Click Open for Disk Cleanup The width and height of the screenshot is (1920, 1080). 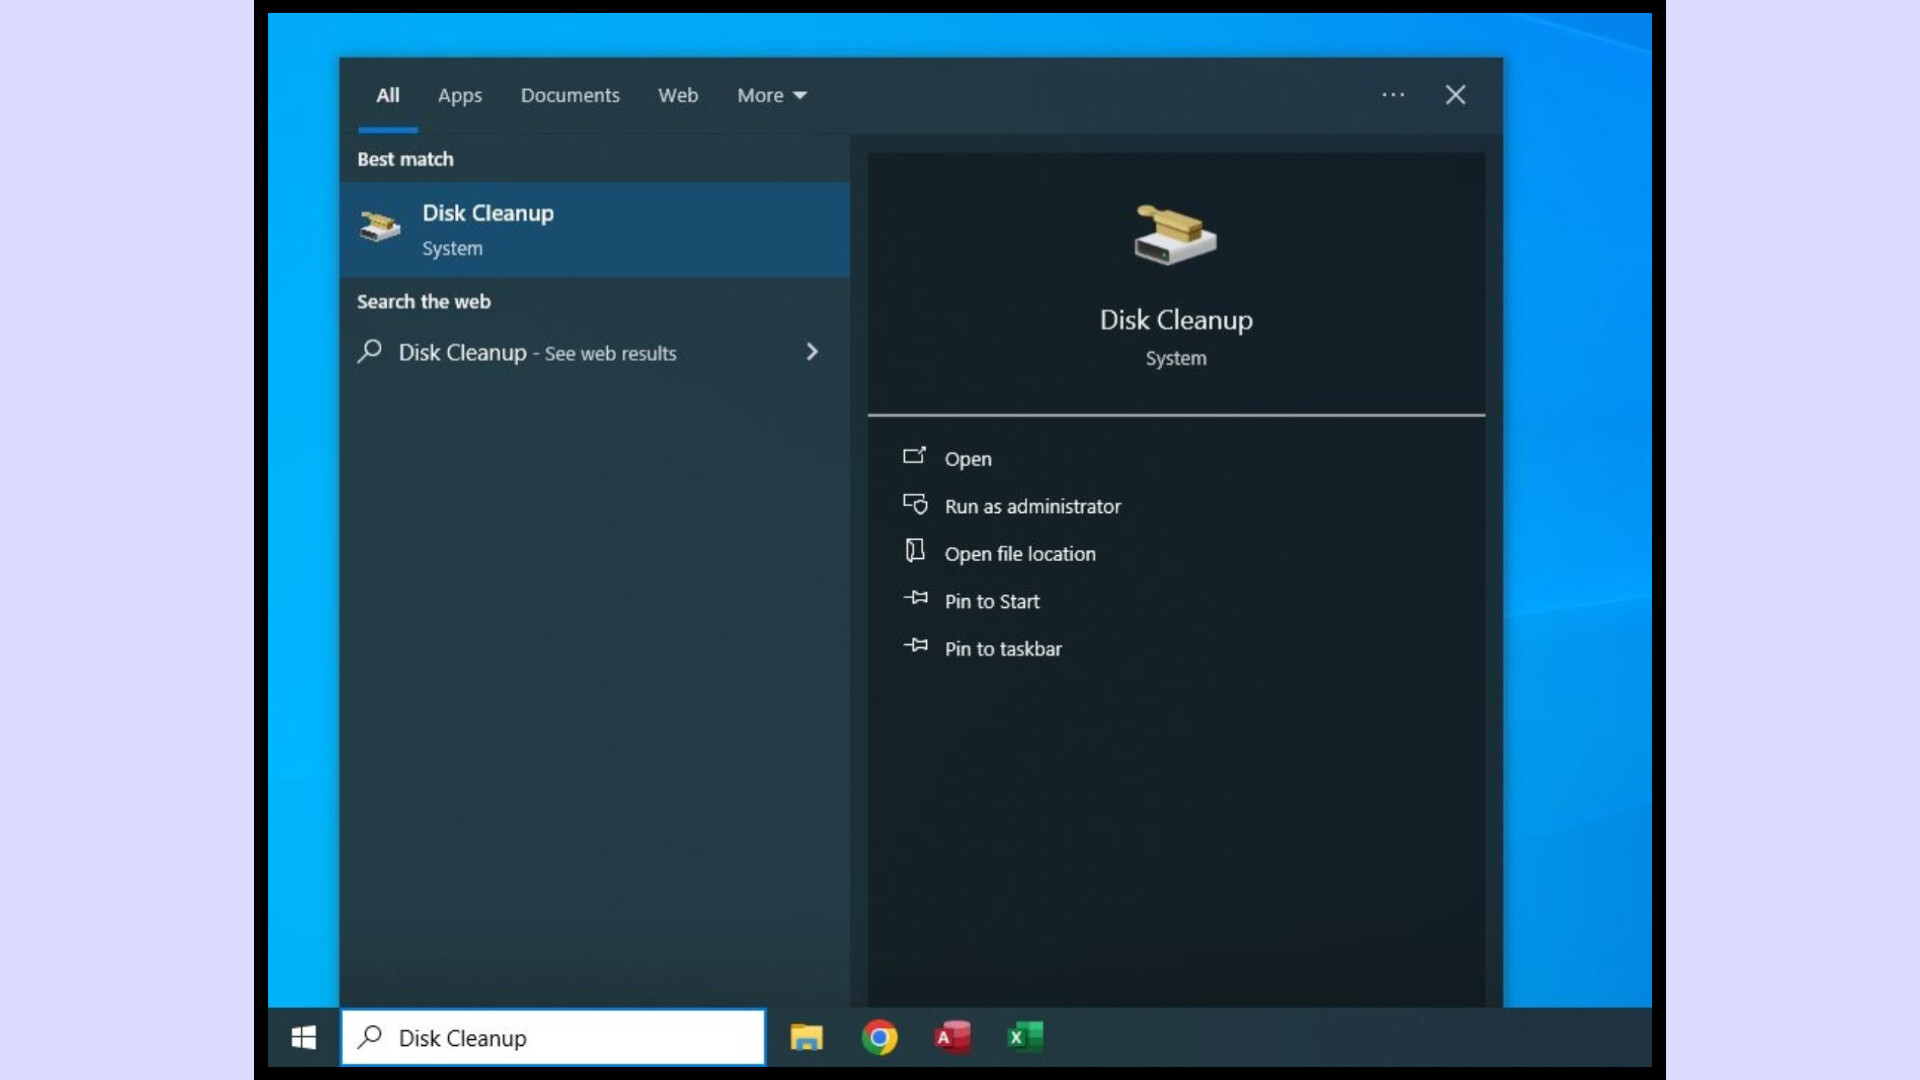pos(968,459)
